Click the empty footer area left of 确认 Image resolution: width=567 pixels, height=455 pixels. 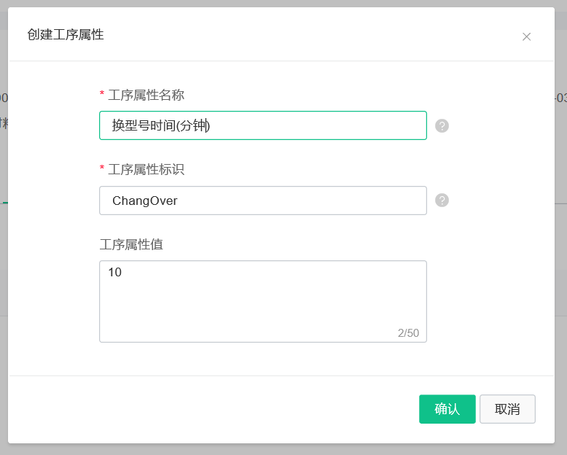tap(213, 409)
